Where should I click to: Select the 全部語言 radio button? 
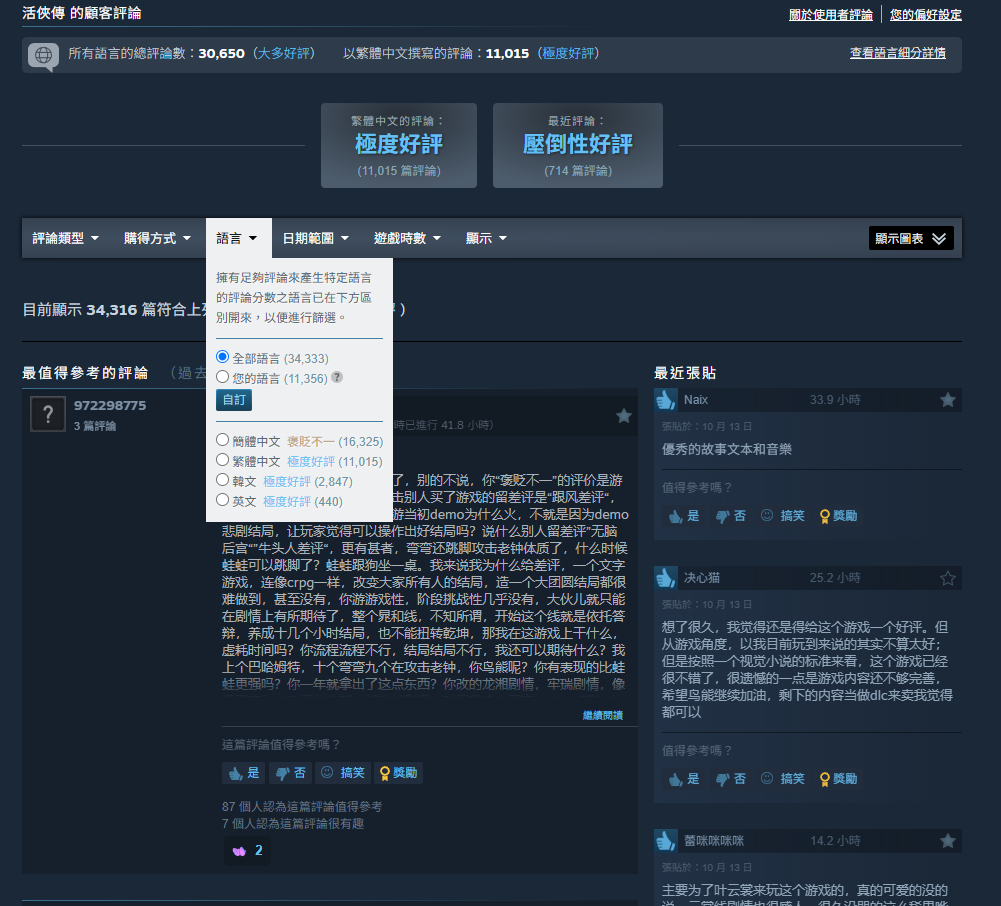(x=223, y=357)
